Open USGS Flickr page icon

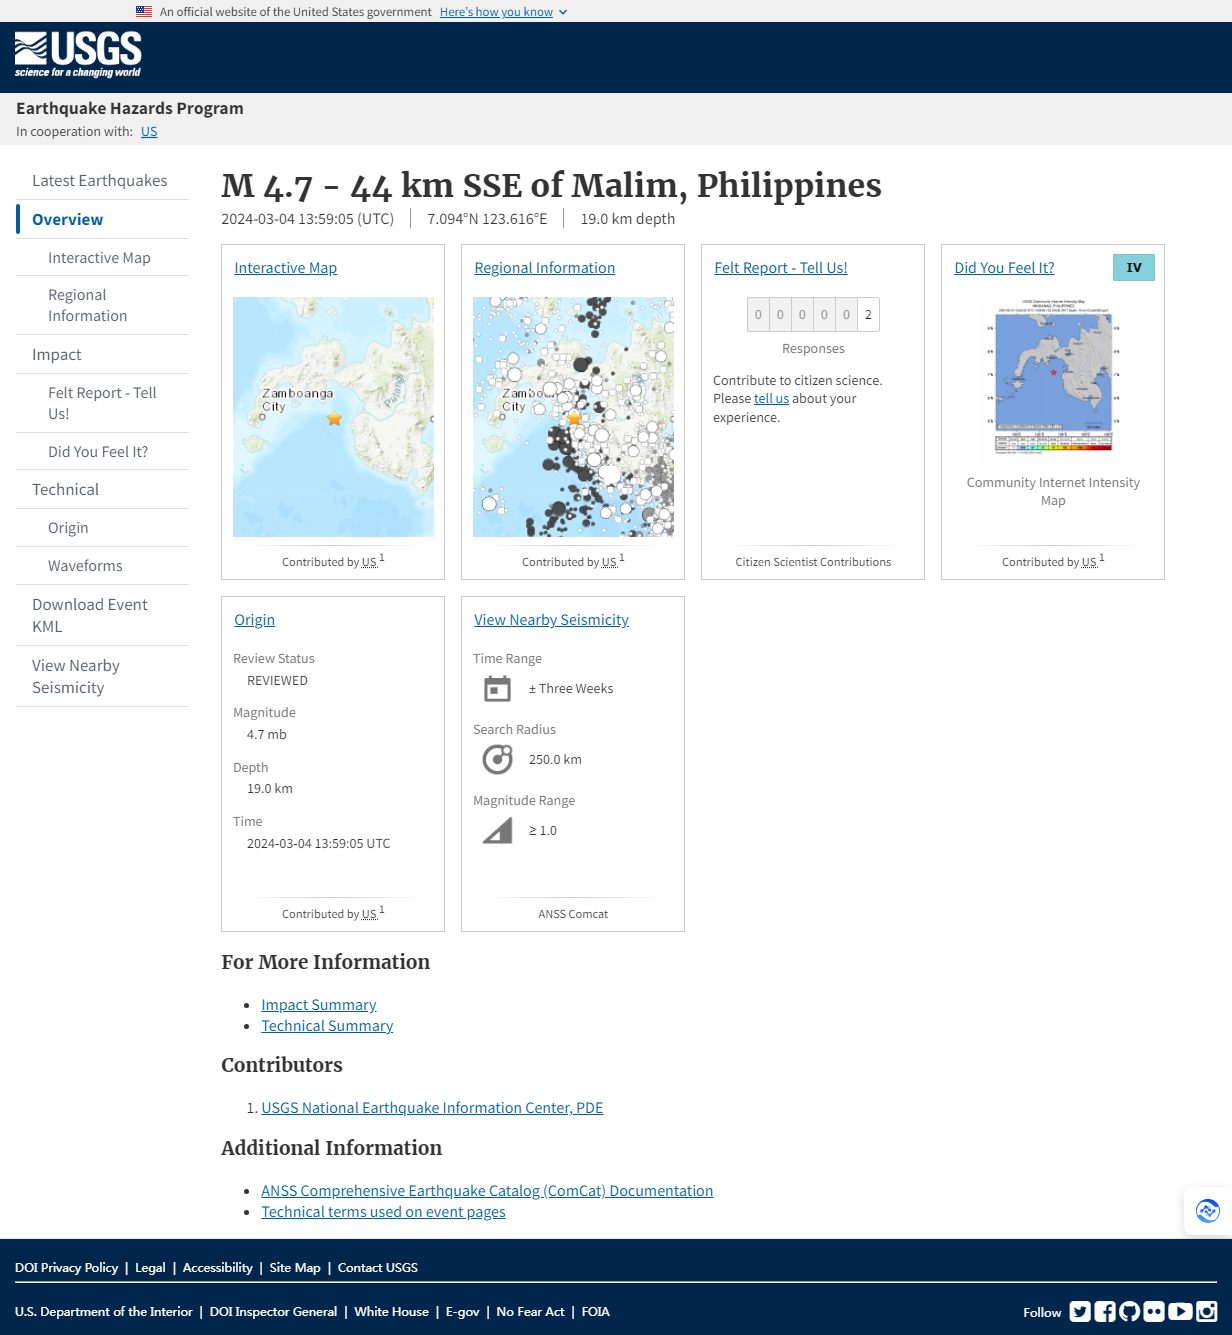coord(1154,1311)
